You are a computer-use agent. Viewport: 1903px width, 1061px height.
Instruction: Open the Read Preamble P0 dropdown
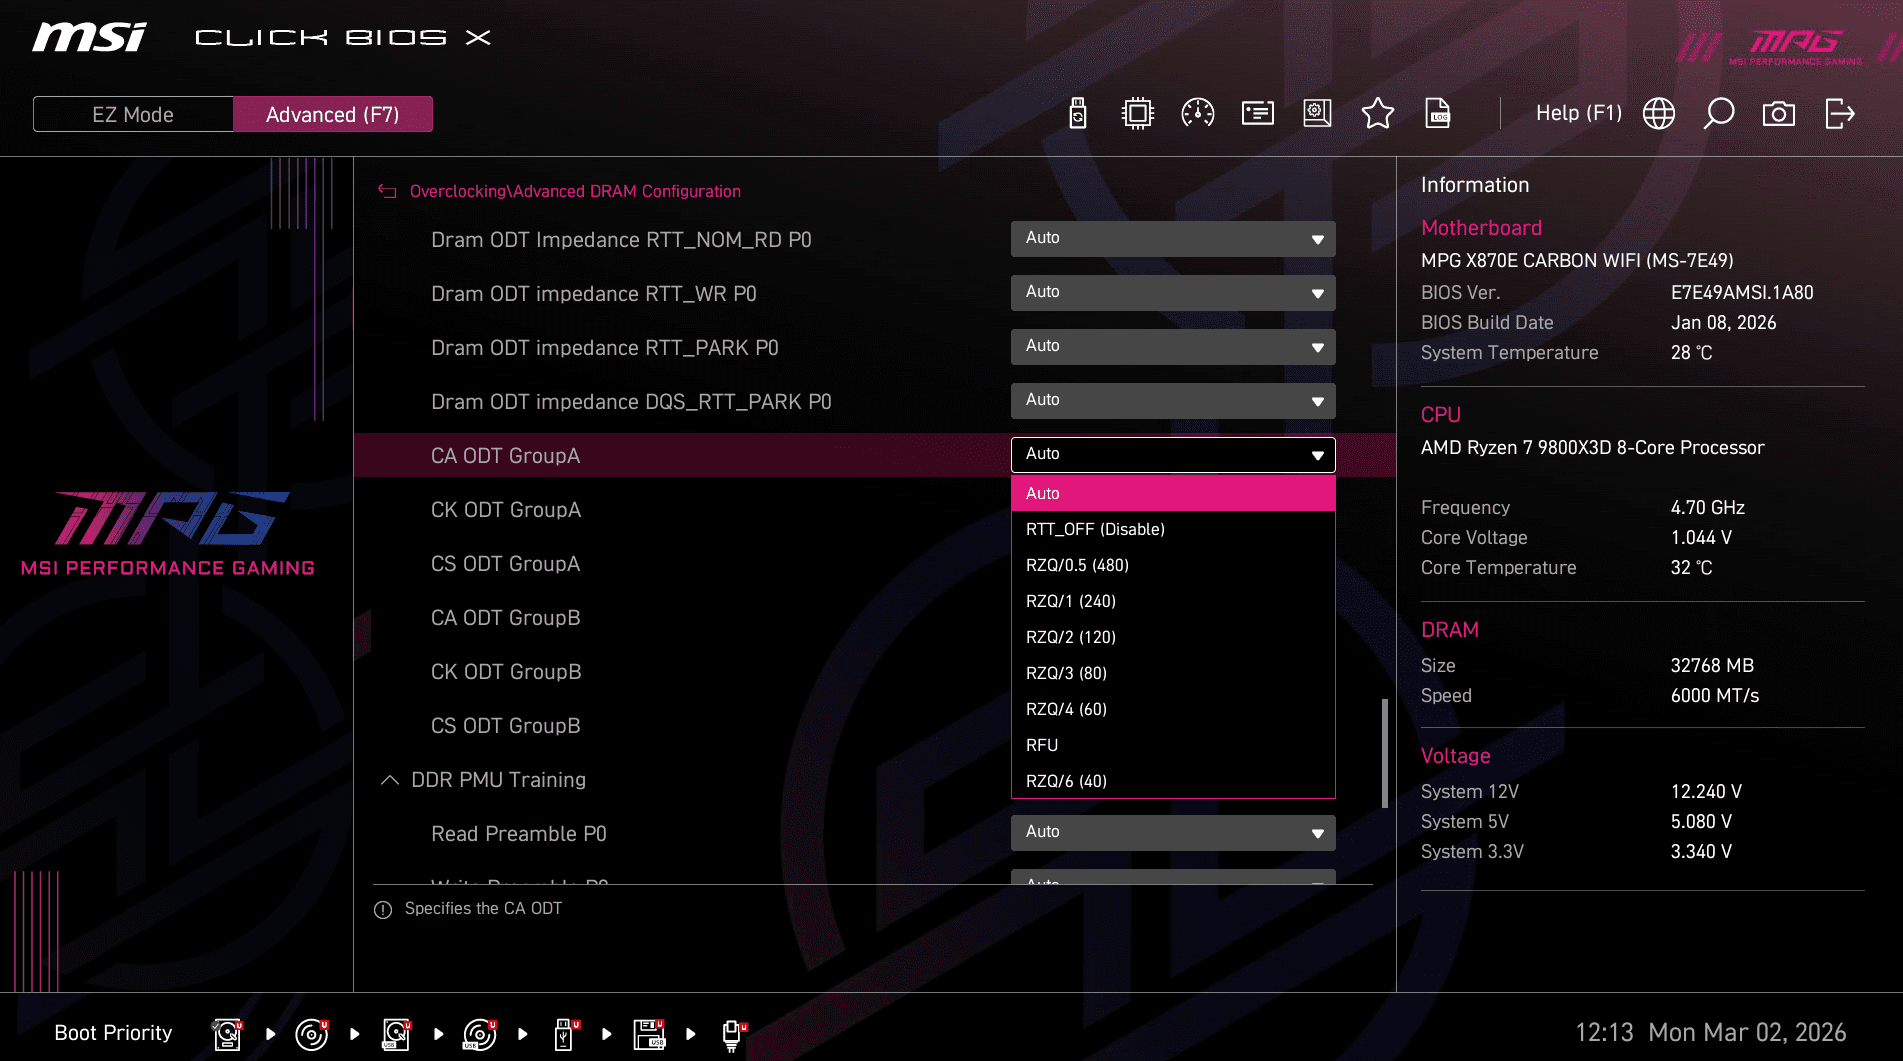pos(1173,833)
